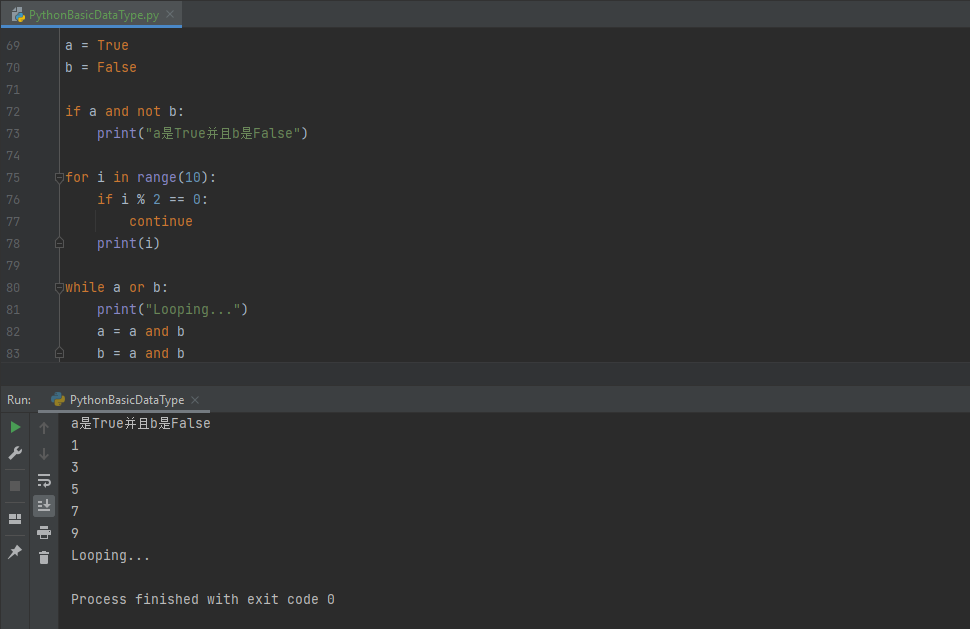Image resolution: width=970 pixels, height=629 pixels.
Task: Click the down stack trace arrow
Action: (x=44, y=454)
